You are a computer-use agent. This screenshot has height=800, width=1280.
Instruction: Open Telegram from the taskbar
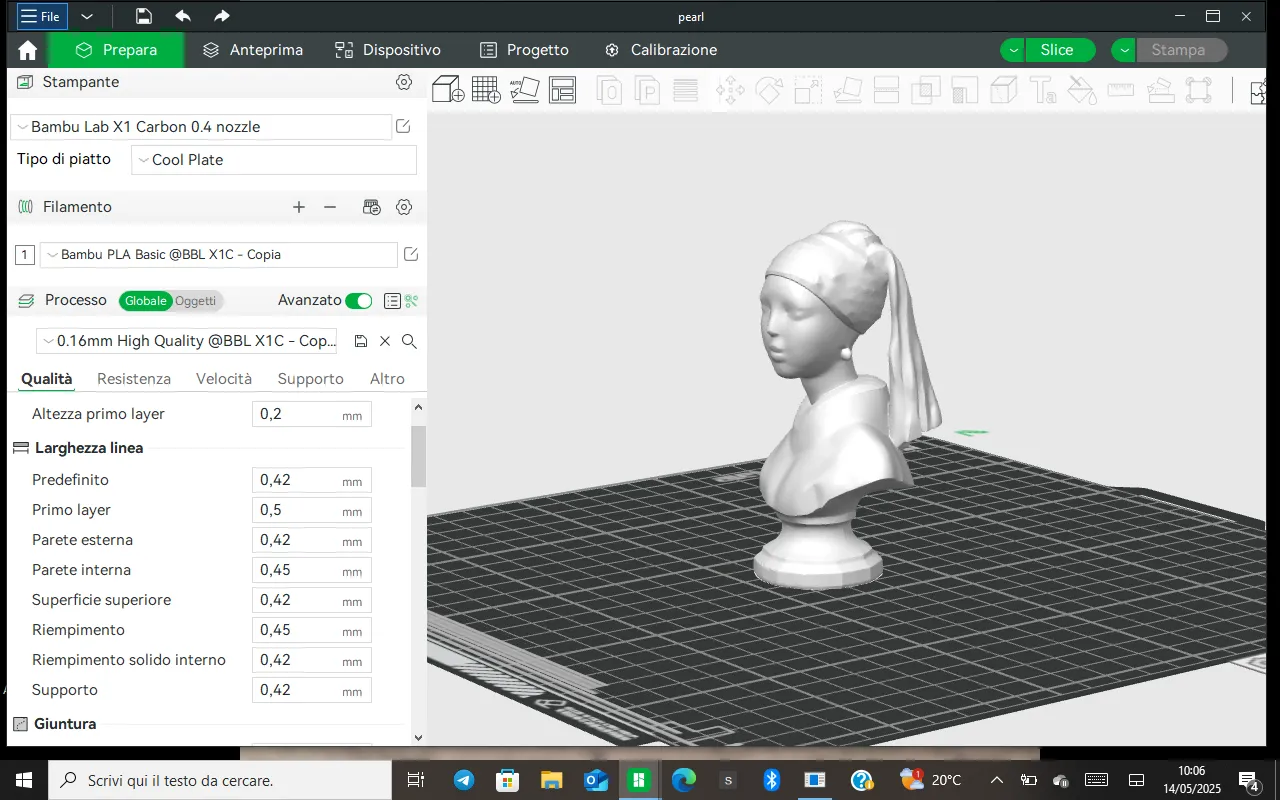point(464,780)
